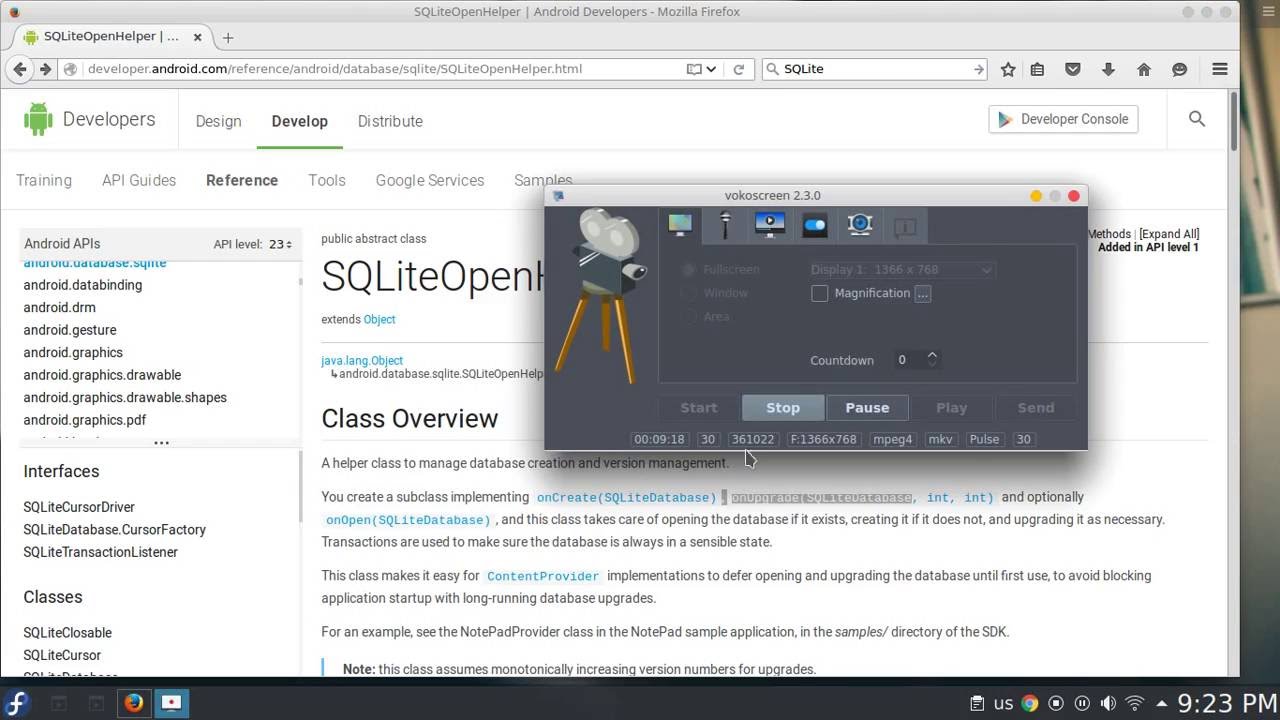This screenshot has height=720, width=1280.
Task: Open Display 1 1366 x 768 dropdown
Action: click(x=902, y=270)
